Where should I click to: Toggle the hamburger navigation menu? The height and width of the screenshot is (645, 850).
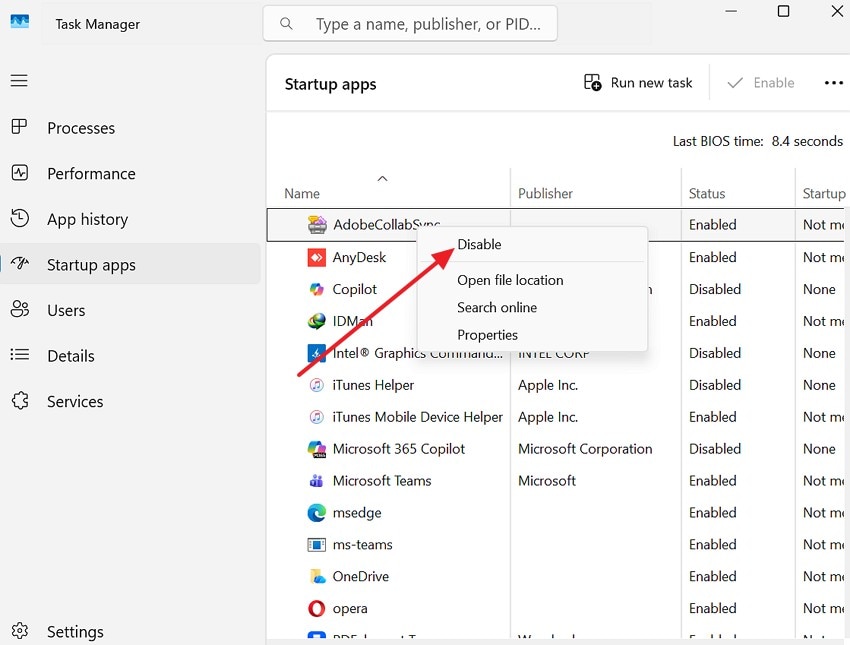(19, 81)
